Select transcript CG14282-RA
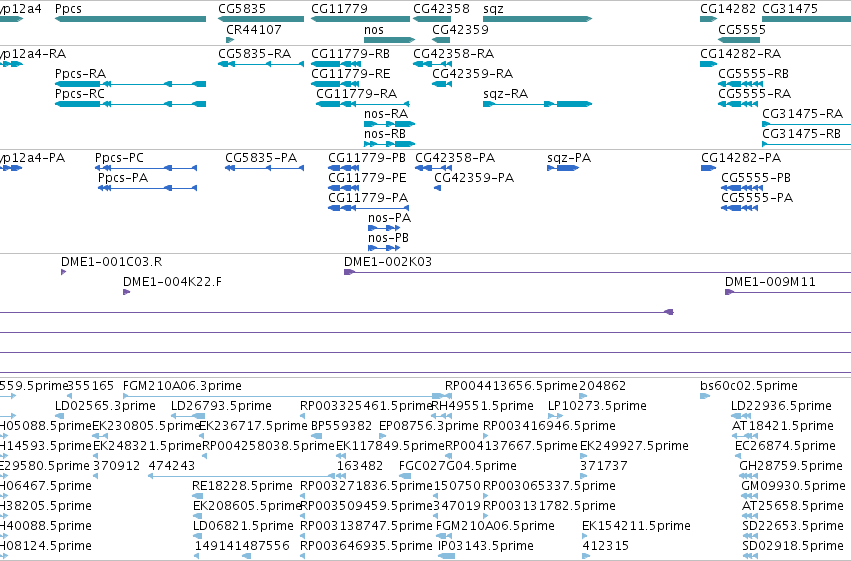 (740, 54)
